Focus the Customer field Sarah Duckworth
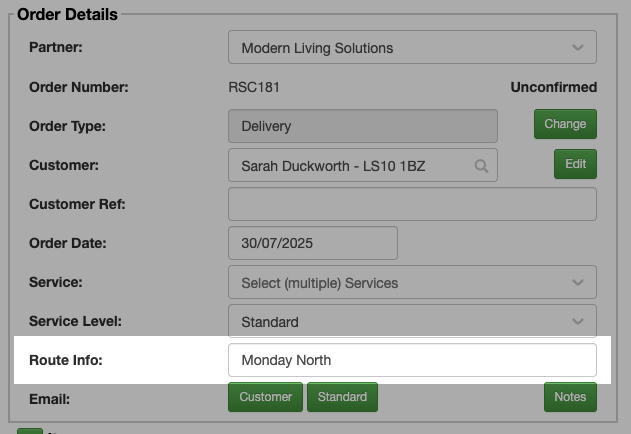Screen dimensions: 631x434 363,165
